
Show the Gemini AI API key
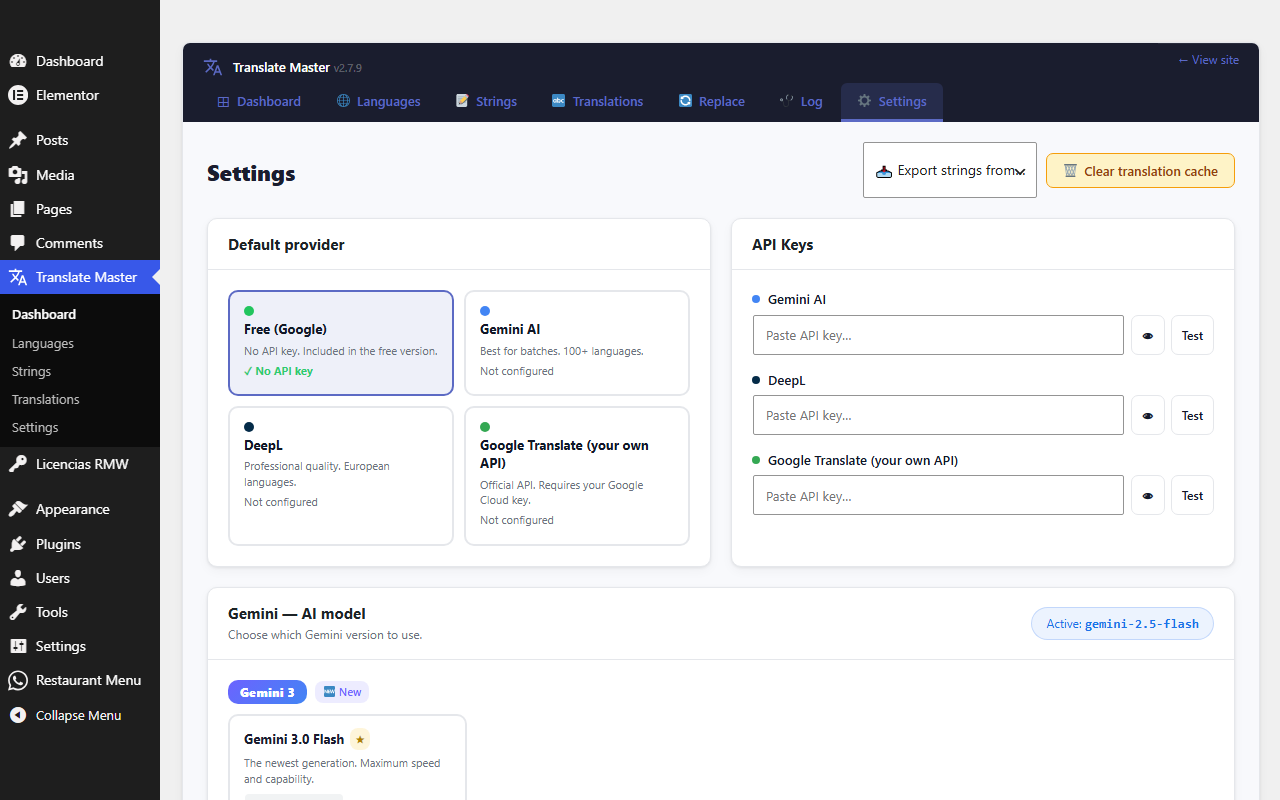(1148, 335)
